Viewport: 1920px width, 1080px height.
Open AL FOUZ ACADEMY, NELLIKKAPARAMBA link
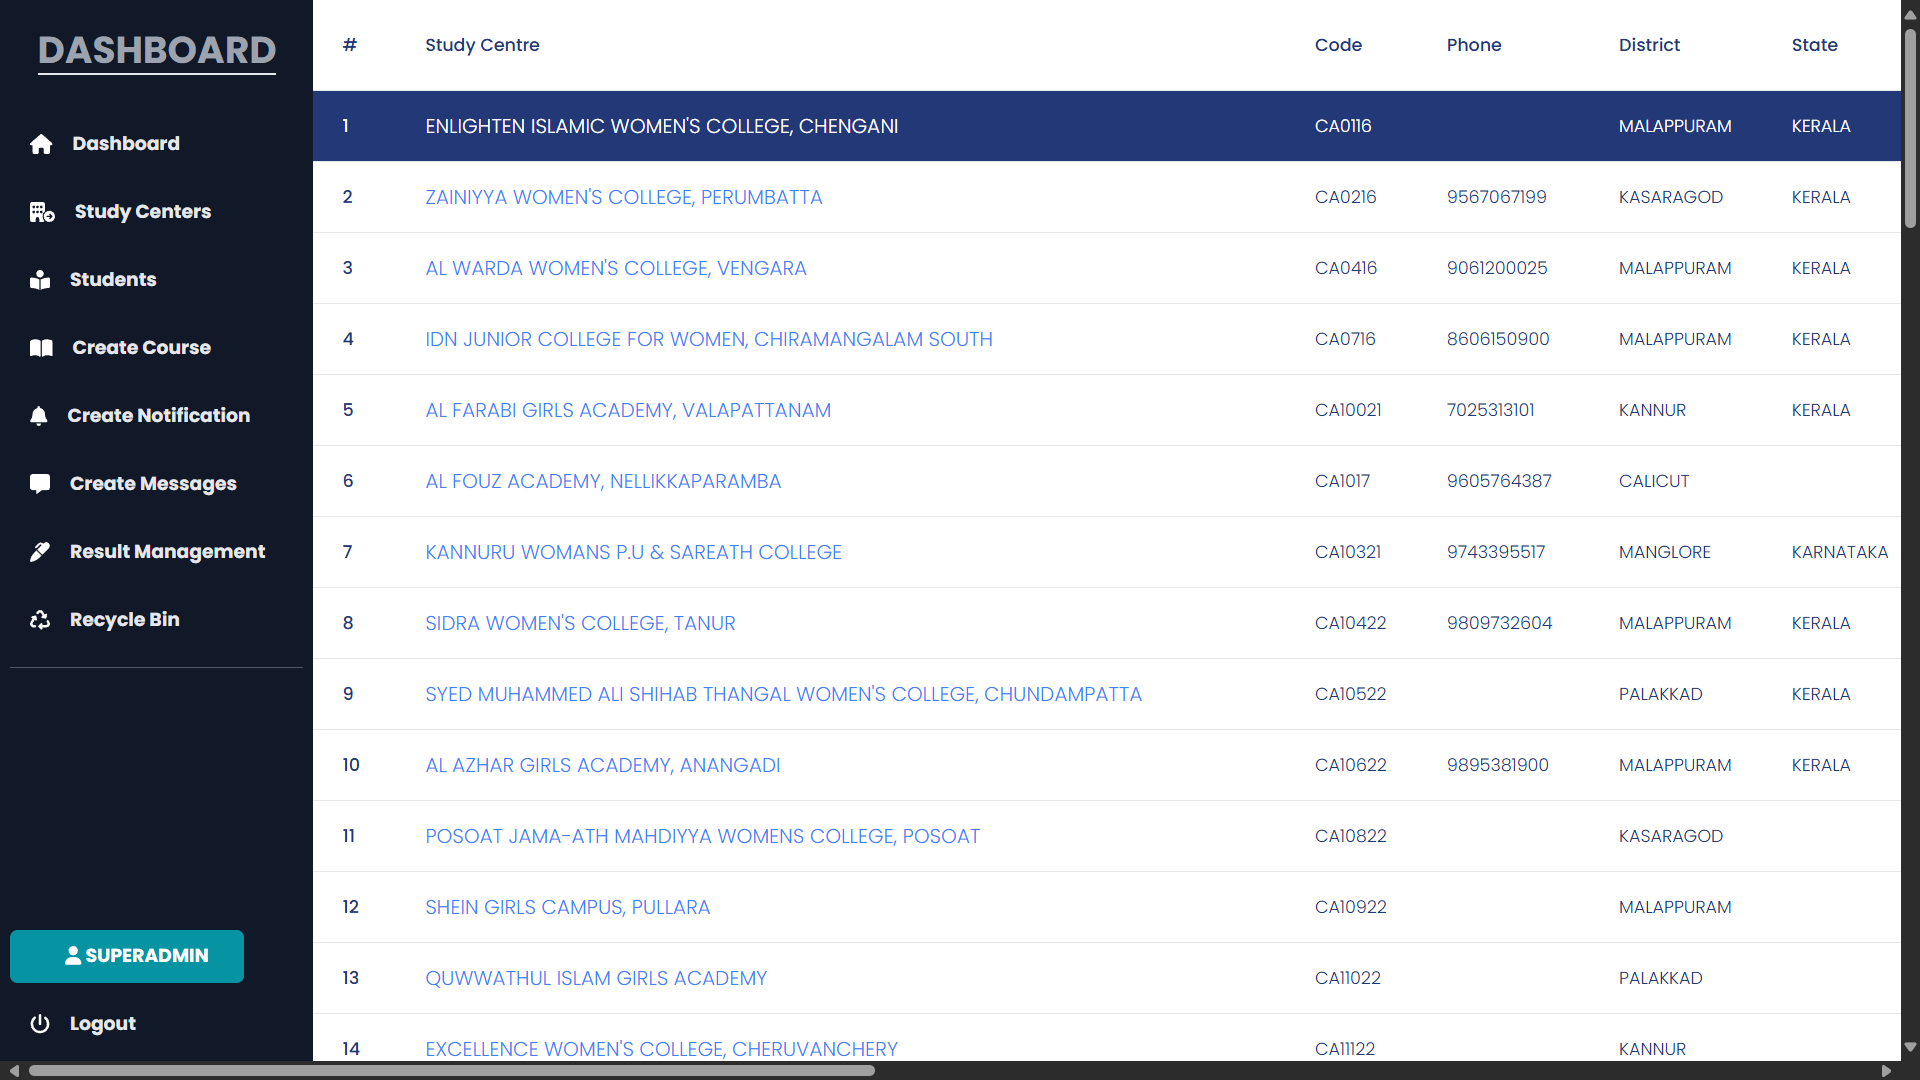(603, 481)
